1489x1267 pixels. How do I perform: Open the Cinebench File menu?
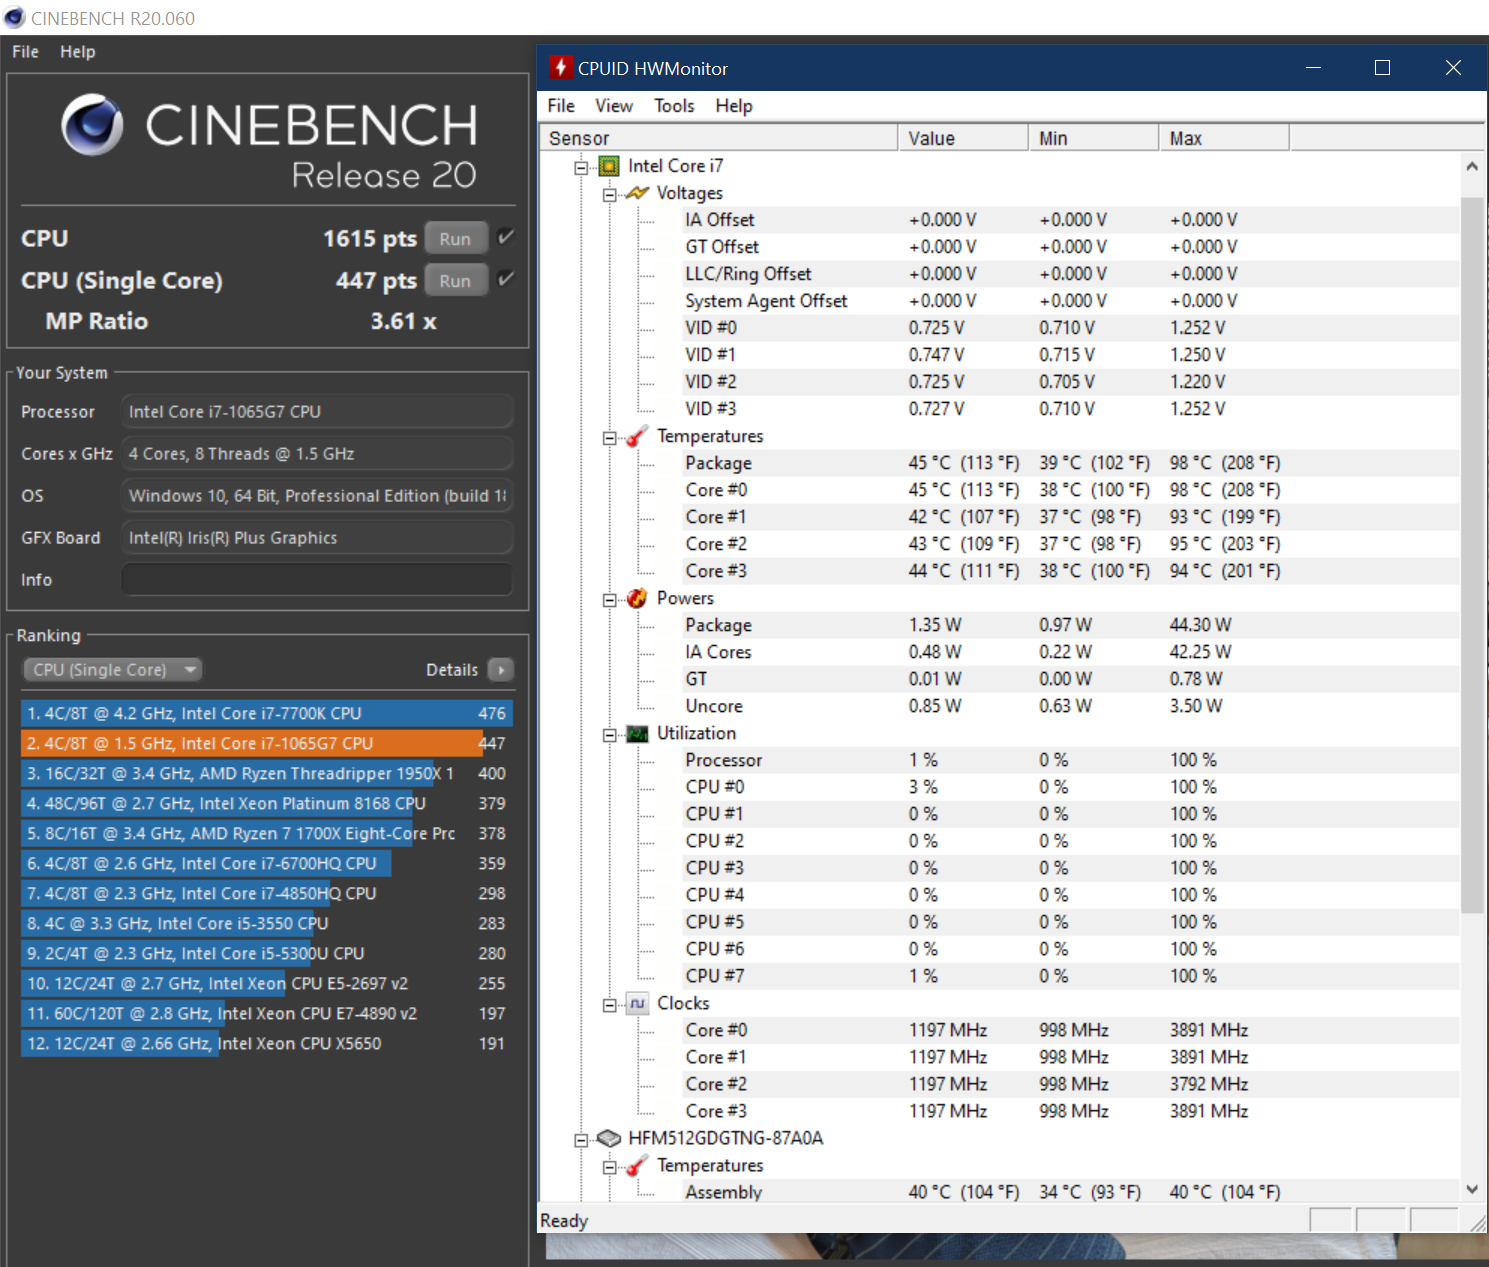click(25, 52)
